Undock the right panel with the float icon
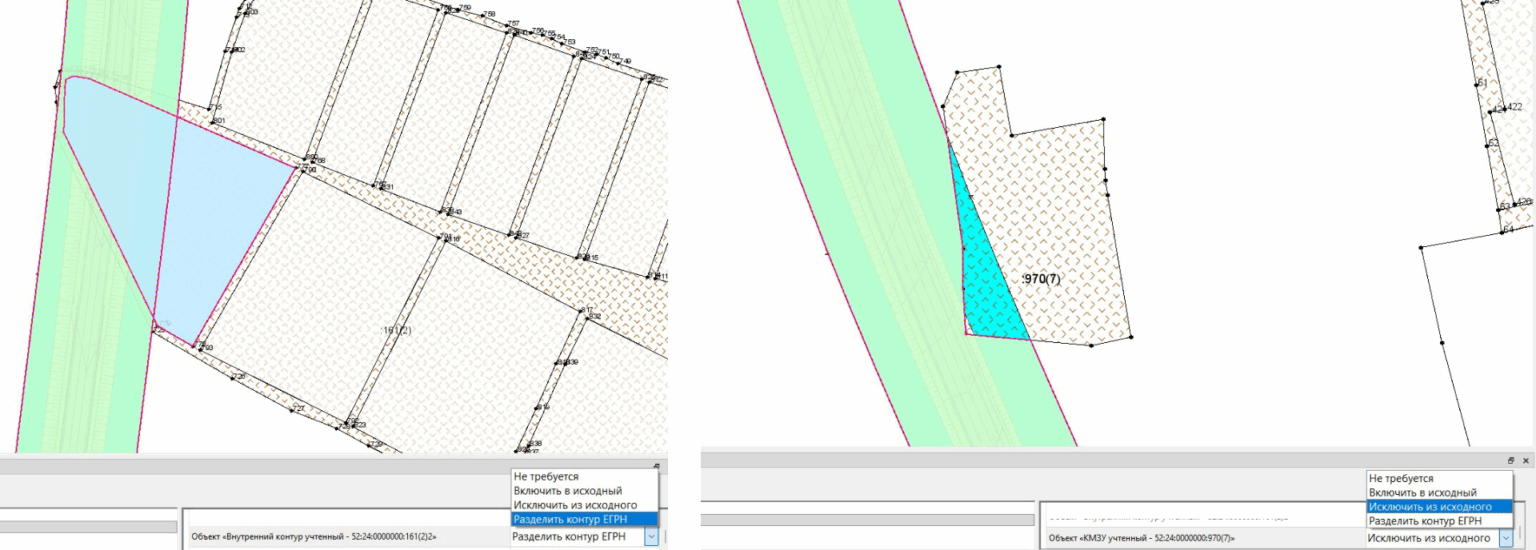The height and width of the screenshot is (550, 1536). (1511, 461)
